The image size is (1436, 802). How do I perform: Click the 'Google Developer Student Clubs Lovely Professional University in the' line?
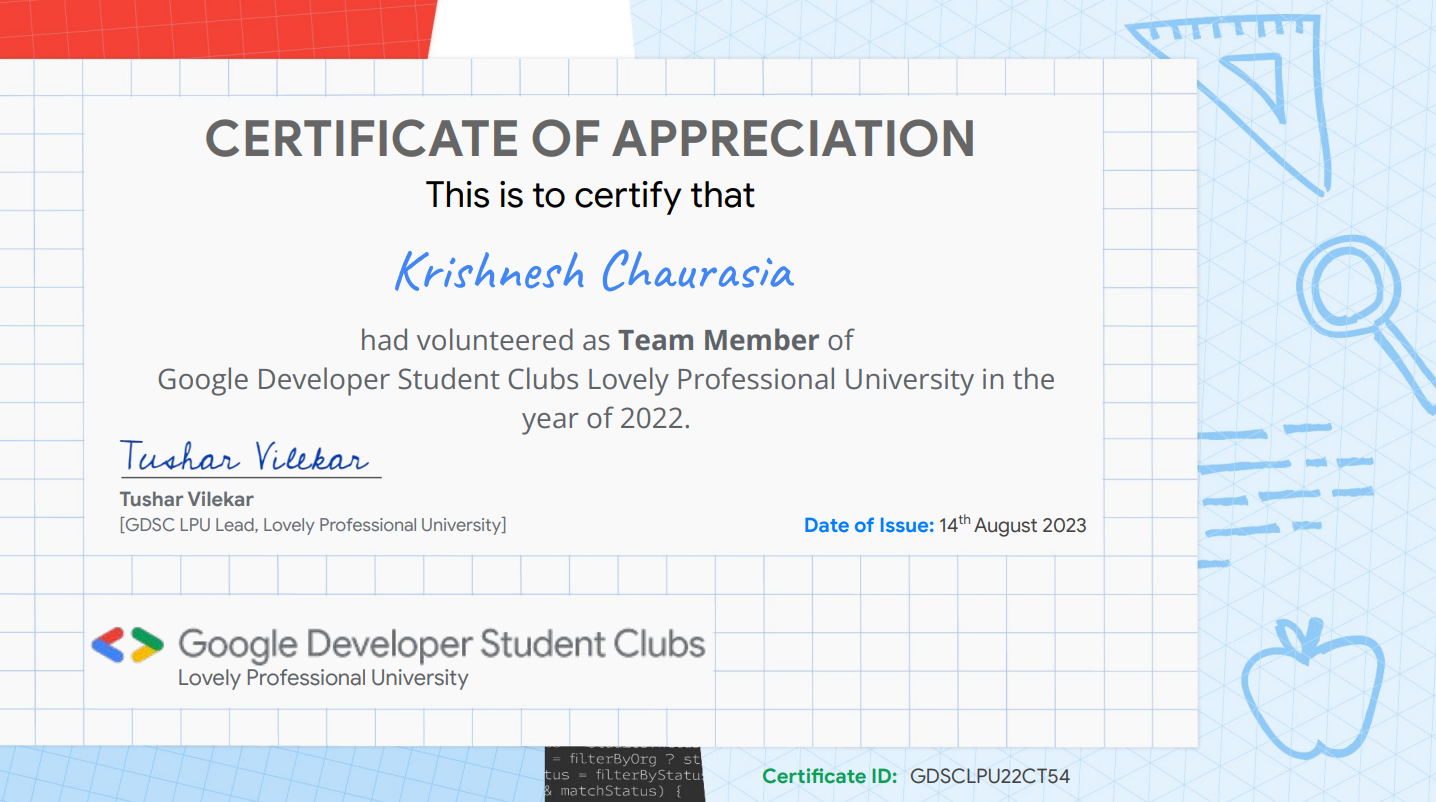(606, 380)
